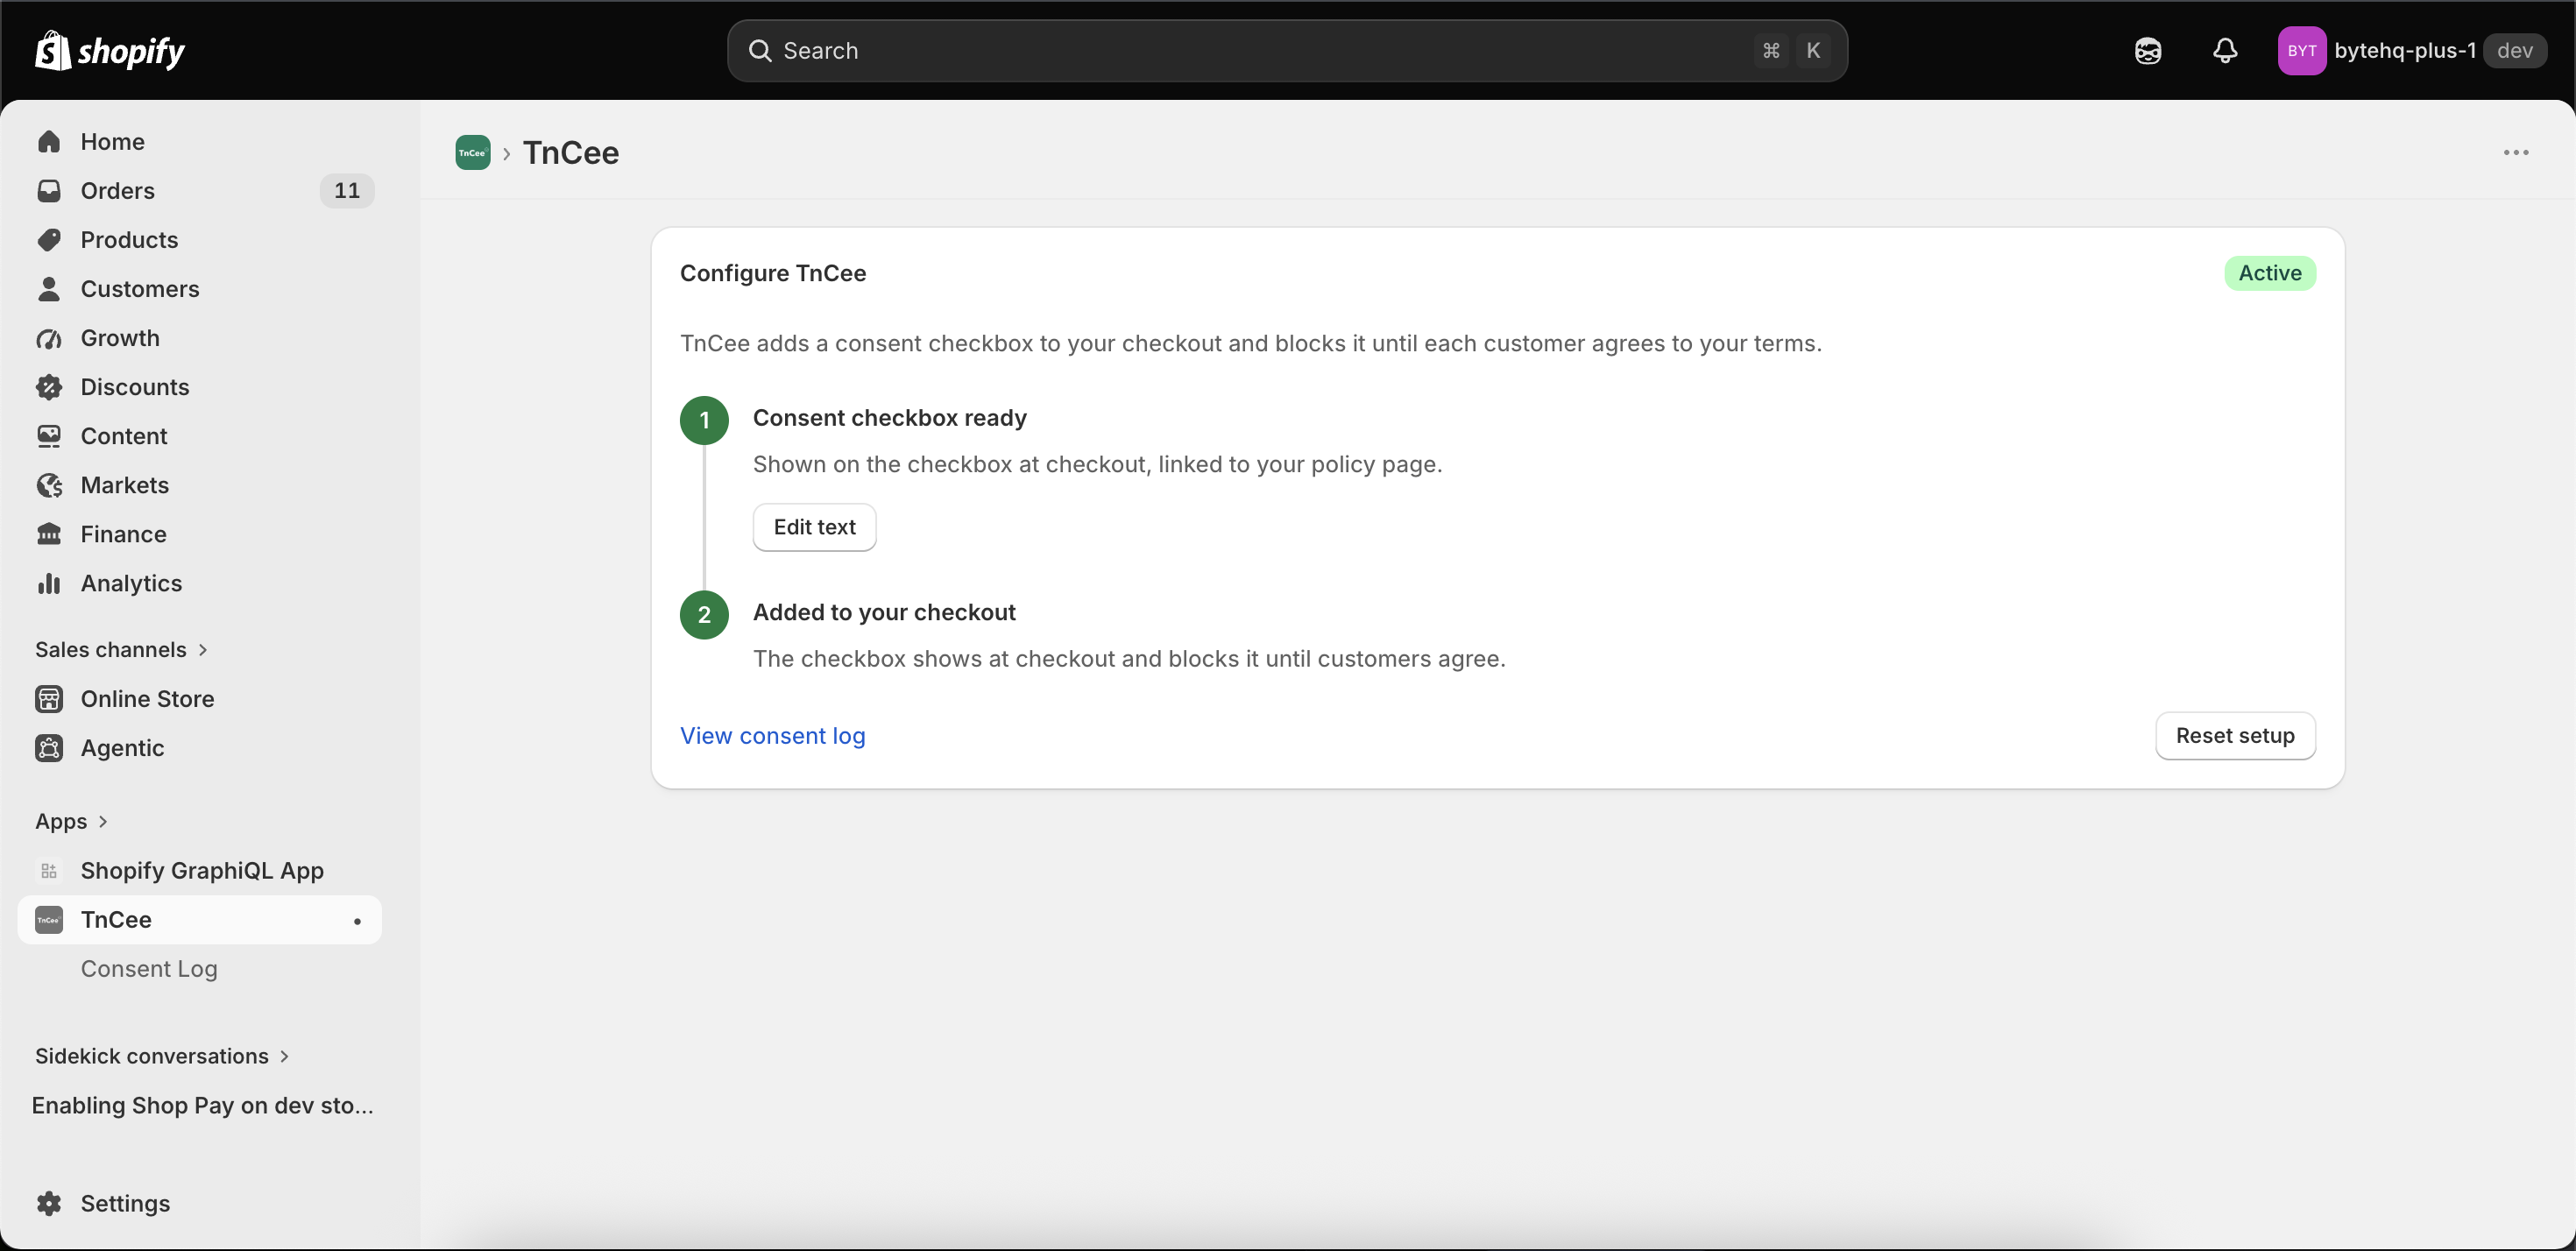
Task: Select TnCee in the Apps list
Action: click(x=200, y=920)
